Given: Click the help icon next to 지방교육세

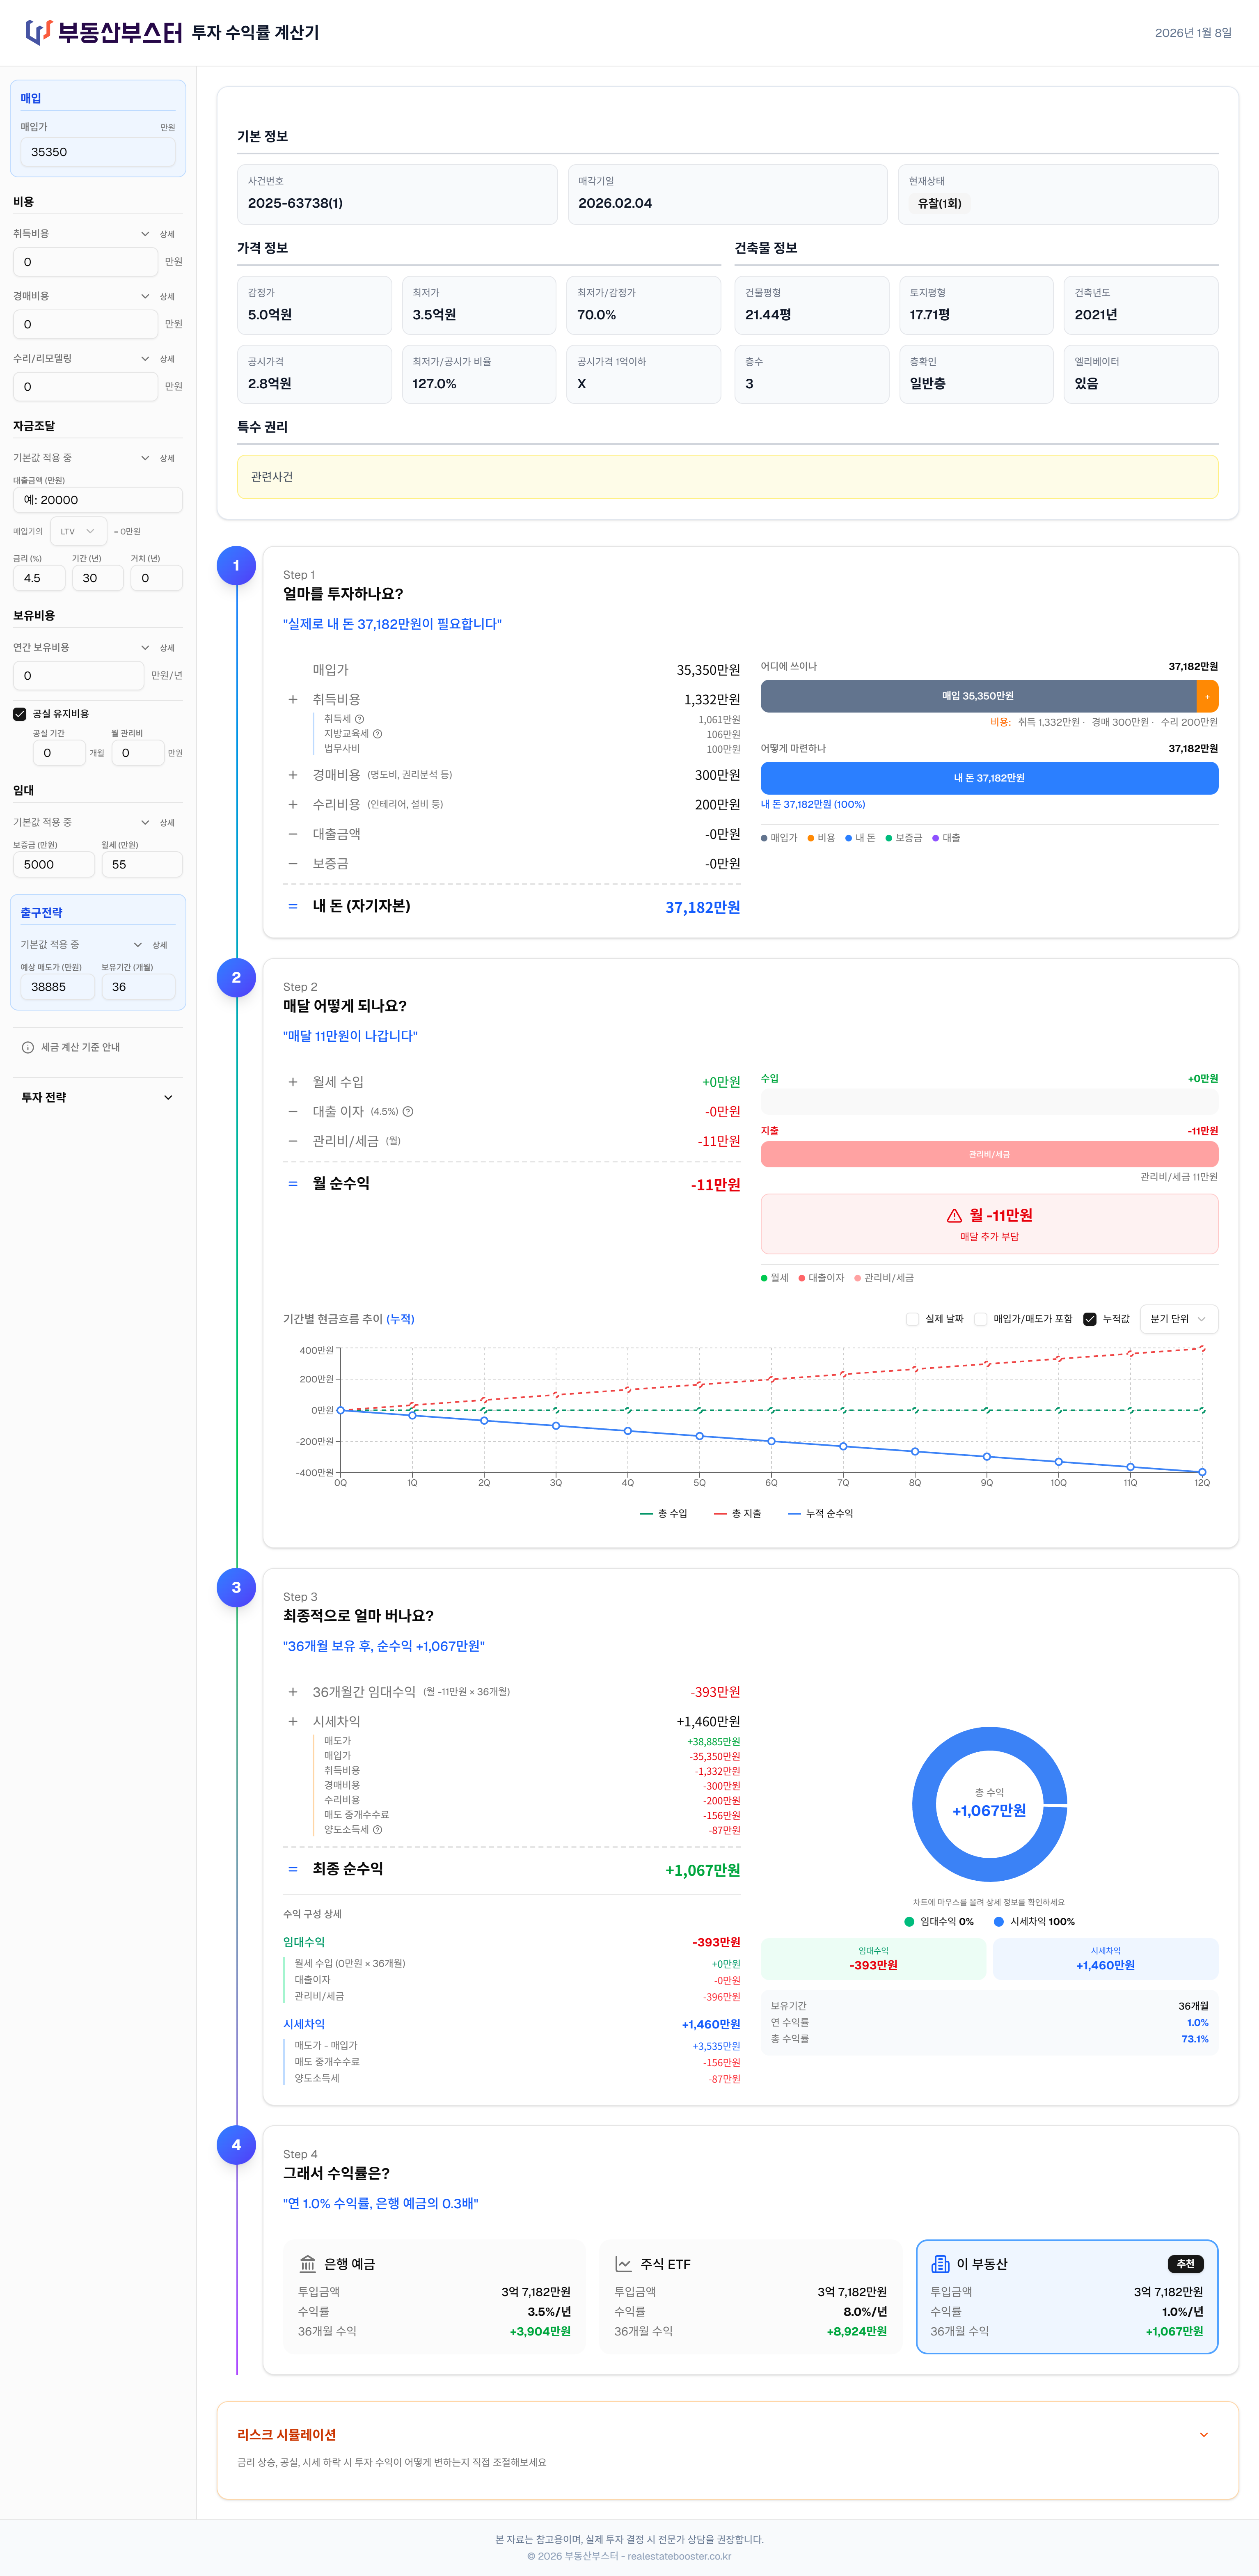Looking at the screenshot, I should 377,734.
